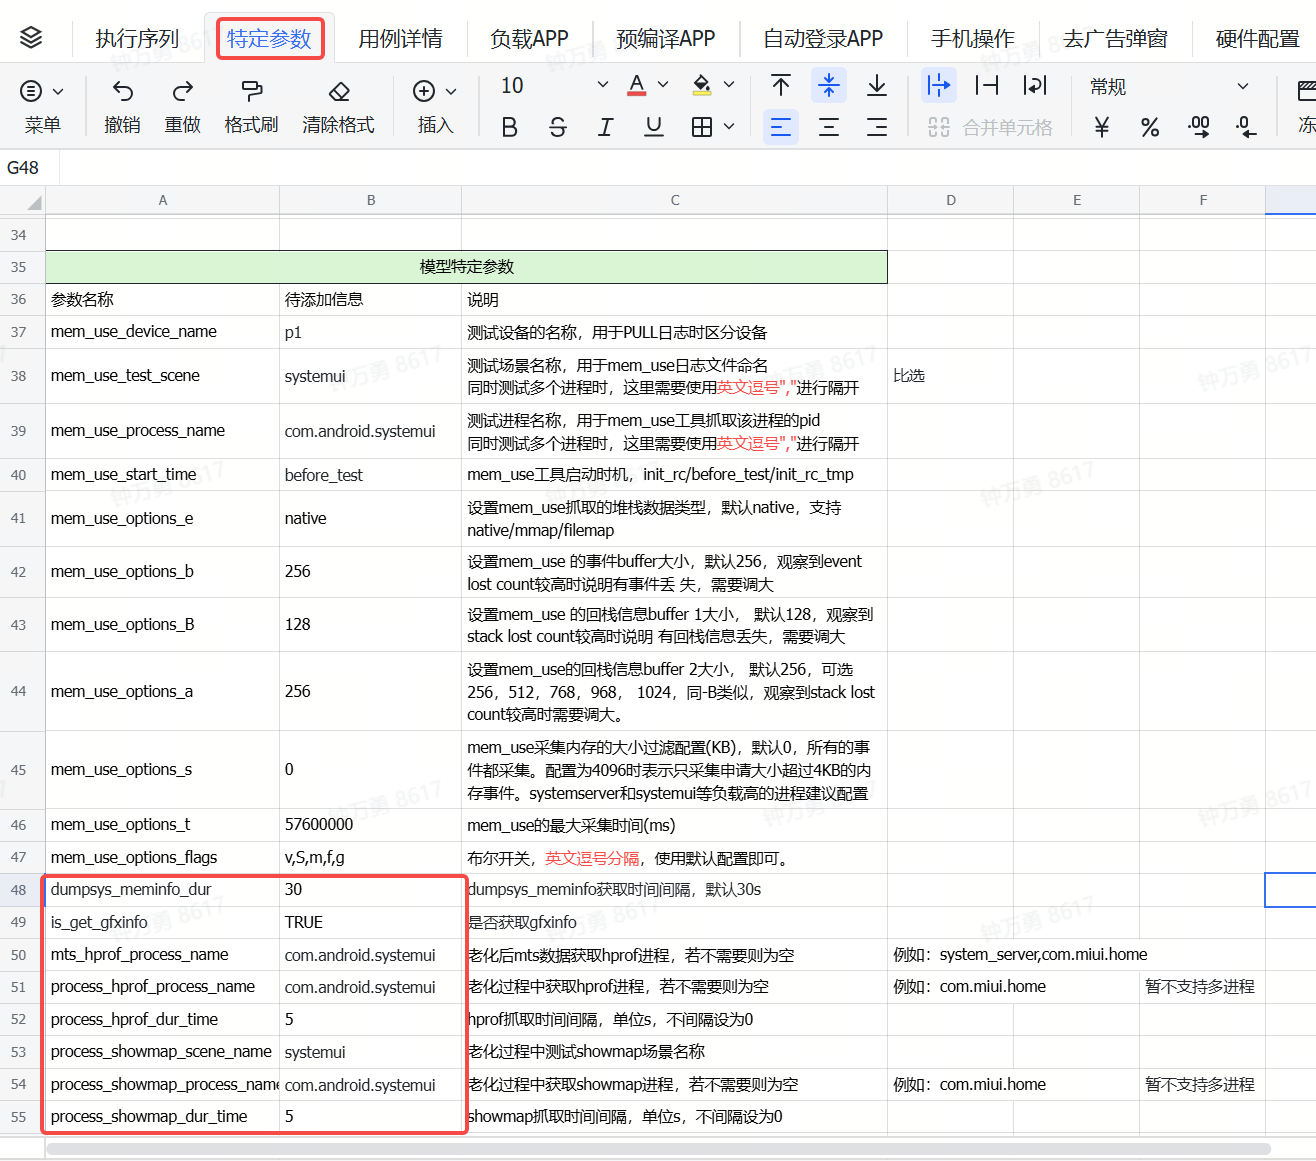Select the is_get_gfxinfo cell
Image resolution: width=1316 pixels, height=1161 pixels.
pyautogui.click(x=163, y=922)
